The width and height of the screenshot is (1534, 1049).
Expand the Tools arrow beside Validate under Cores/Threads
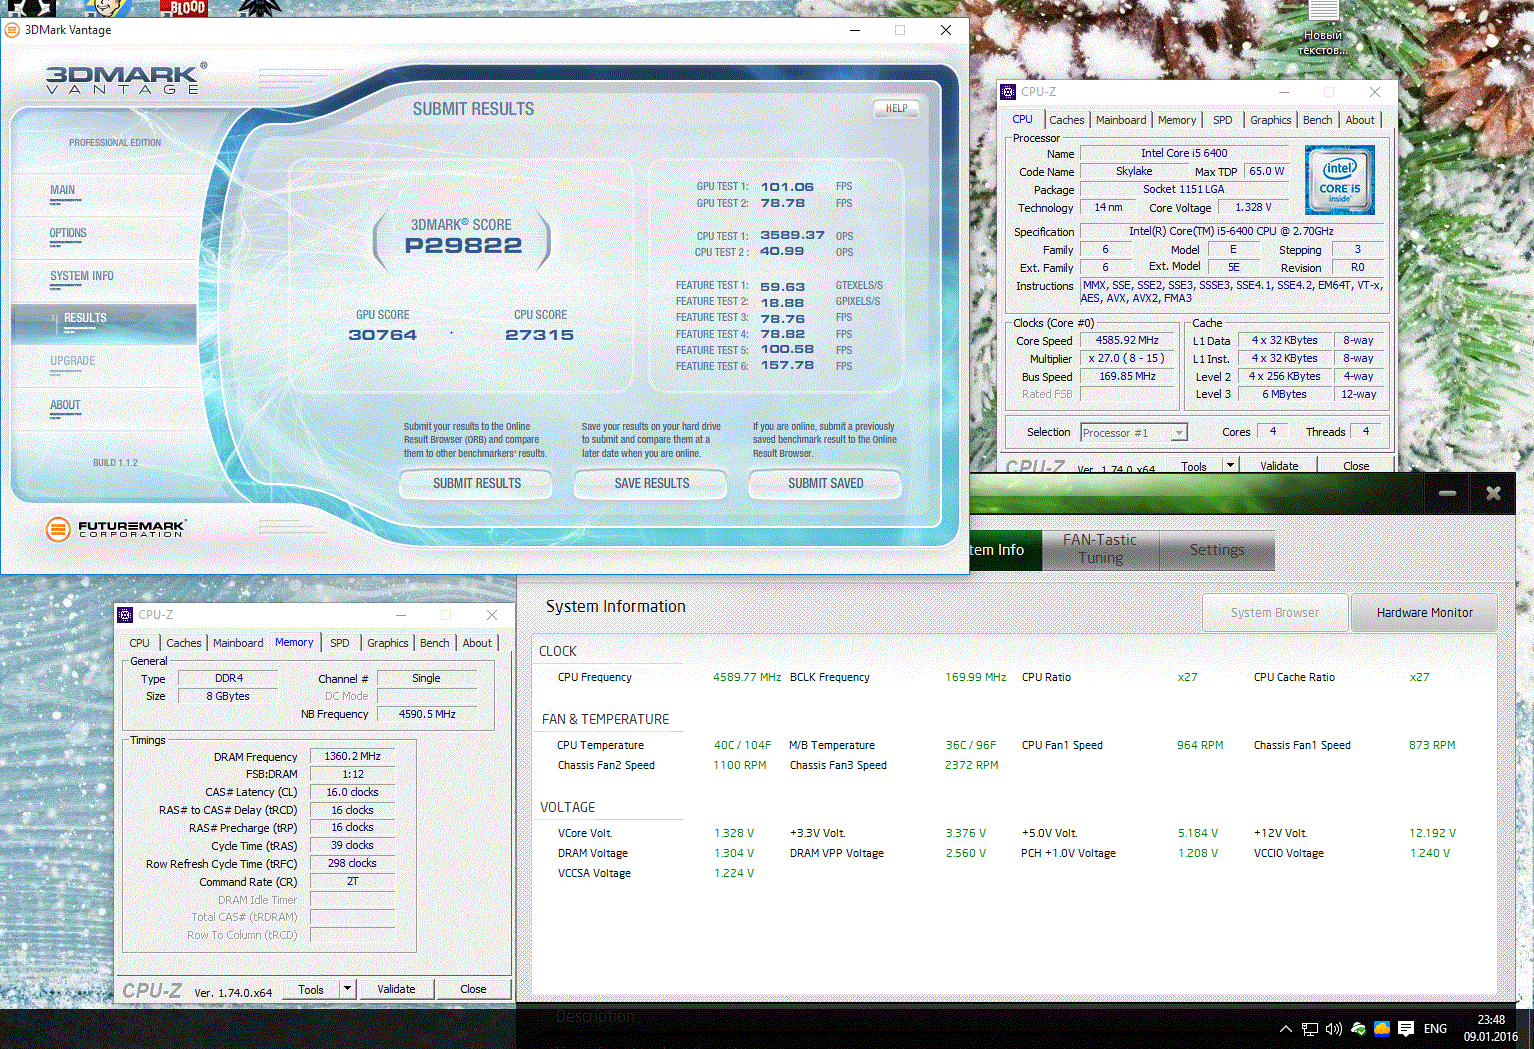coord(1231,465)
